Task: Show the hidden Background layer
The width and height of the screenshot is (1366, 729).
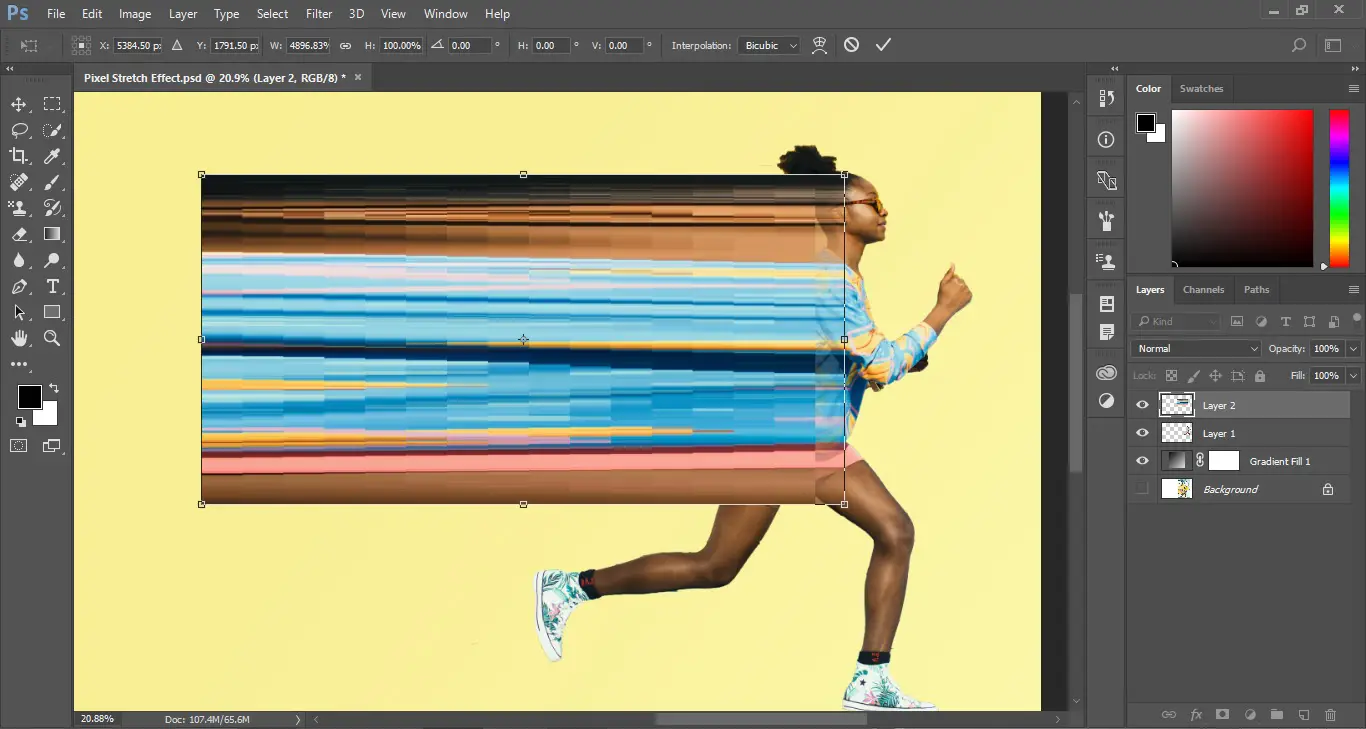Action: click(x=1141, y=489)
